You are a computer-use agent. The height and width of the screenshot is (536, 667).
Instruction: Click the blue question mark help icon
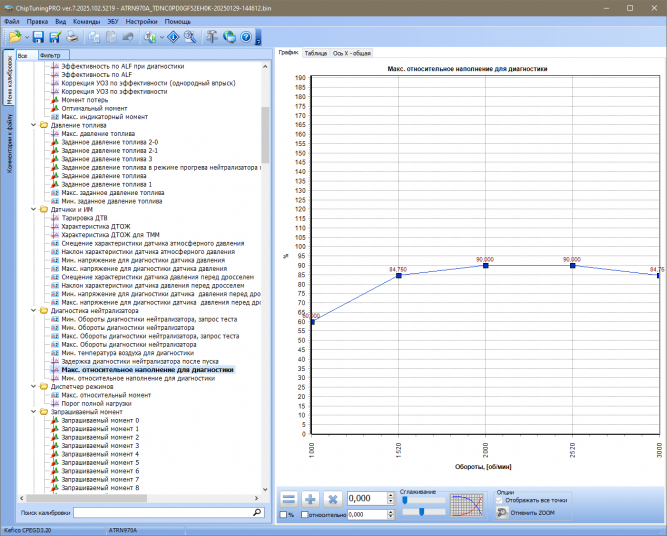tap(246, 37)
